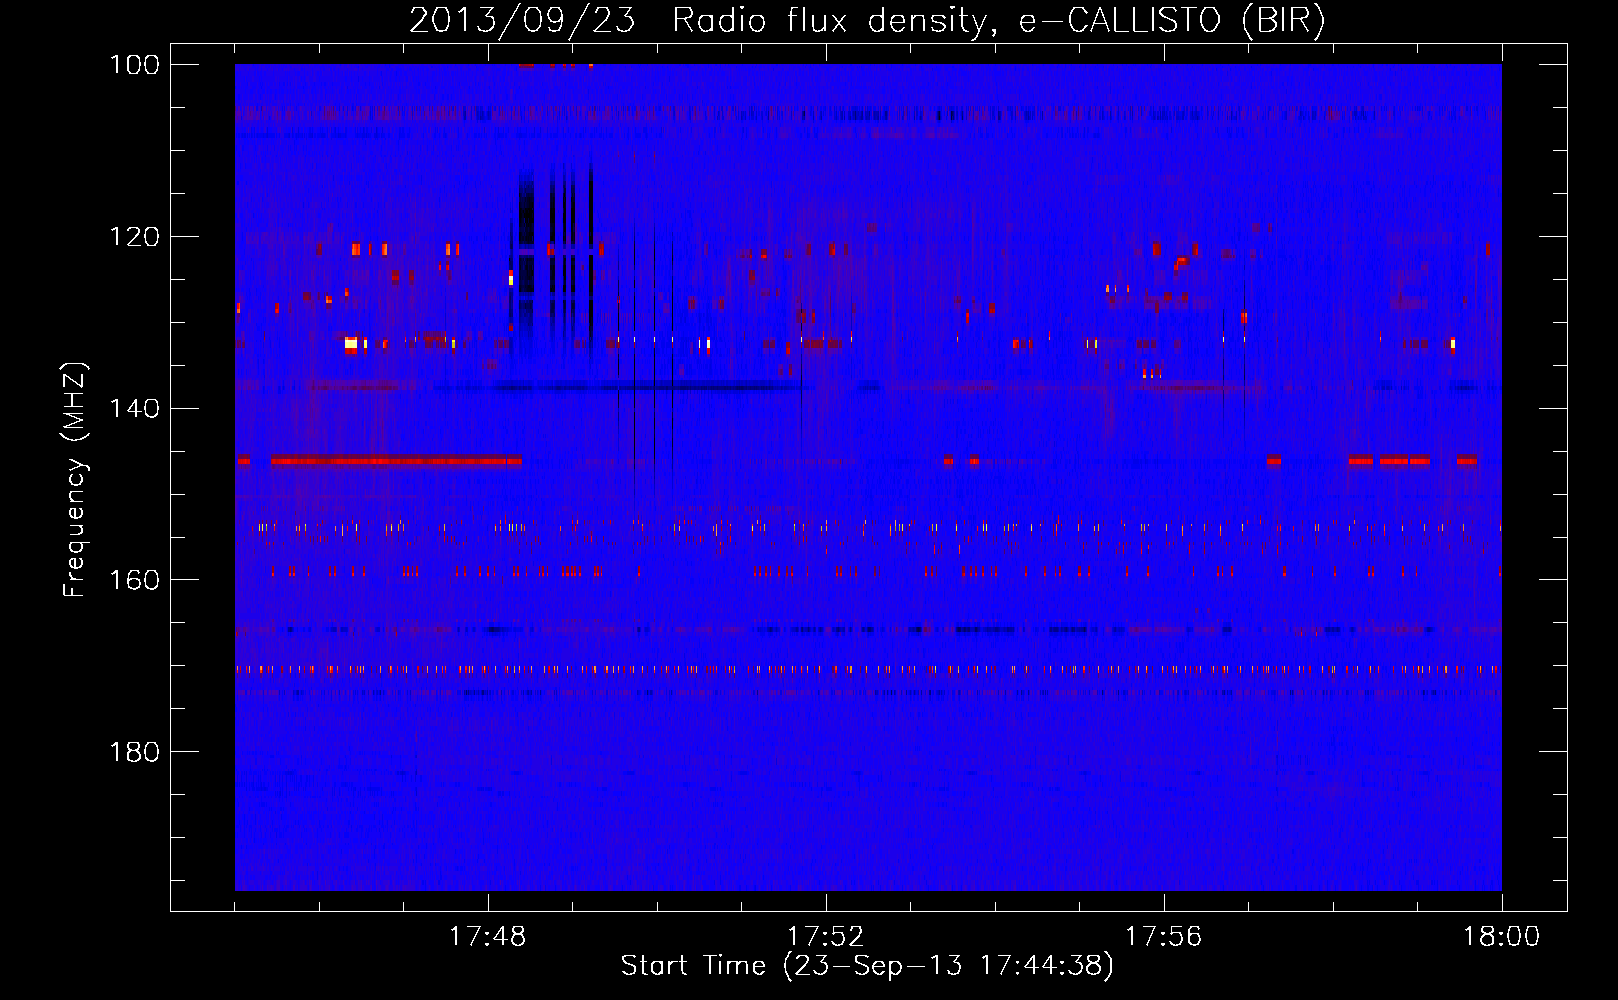
Task: Click the long red band near 146 MHz
Action: tap(396, 461)
